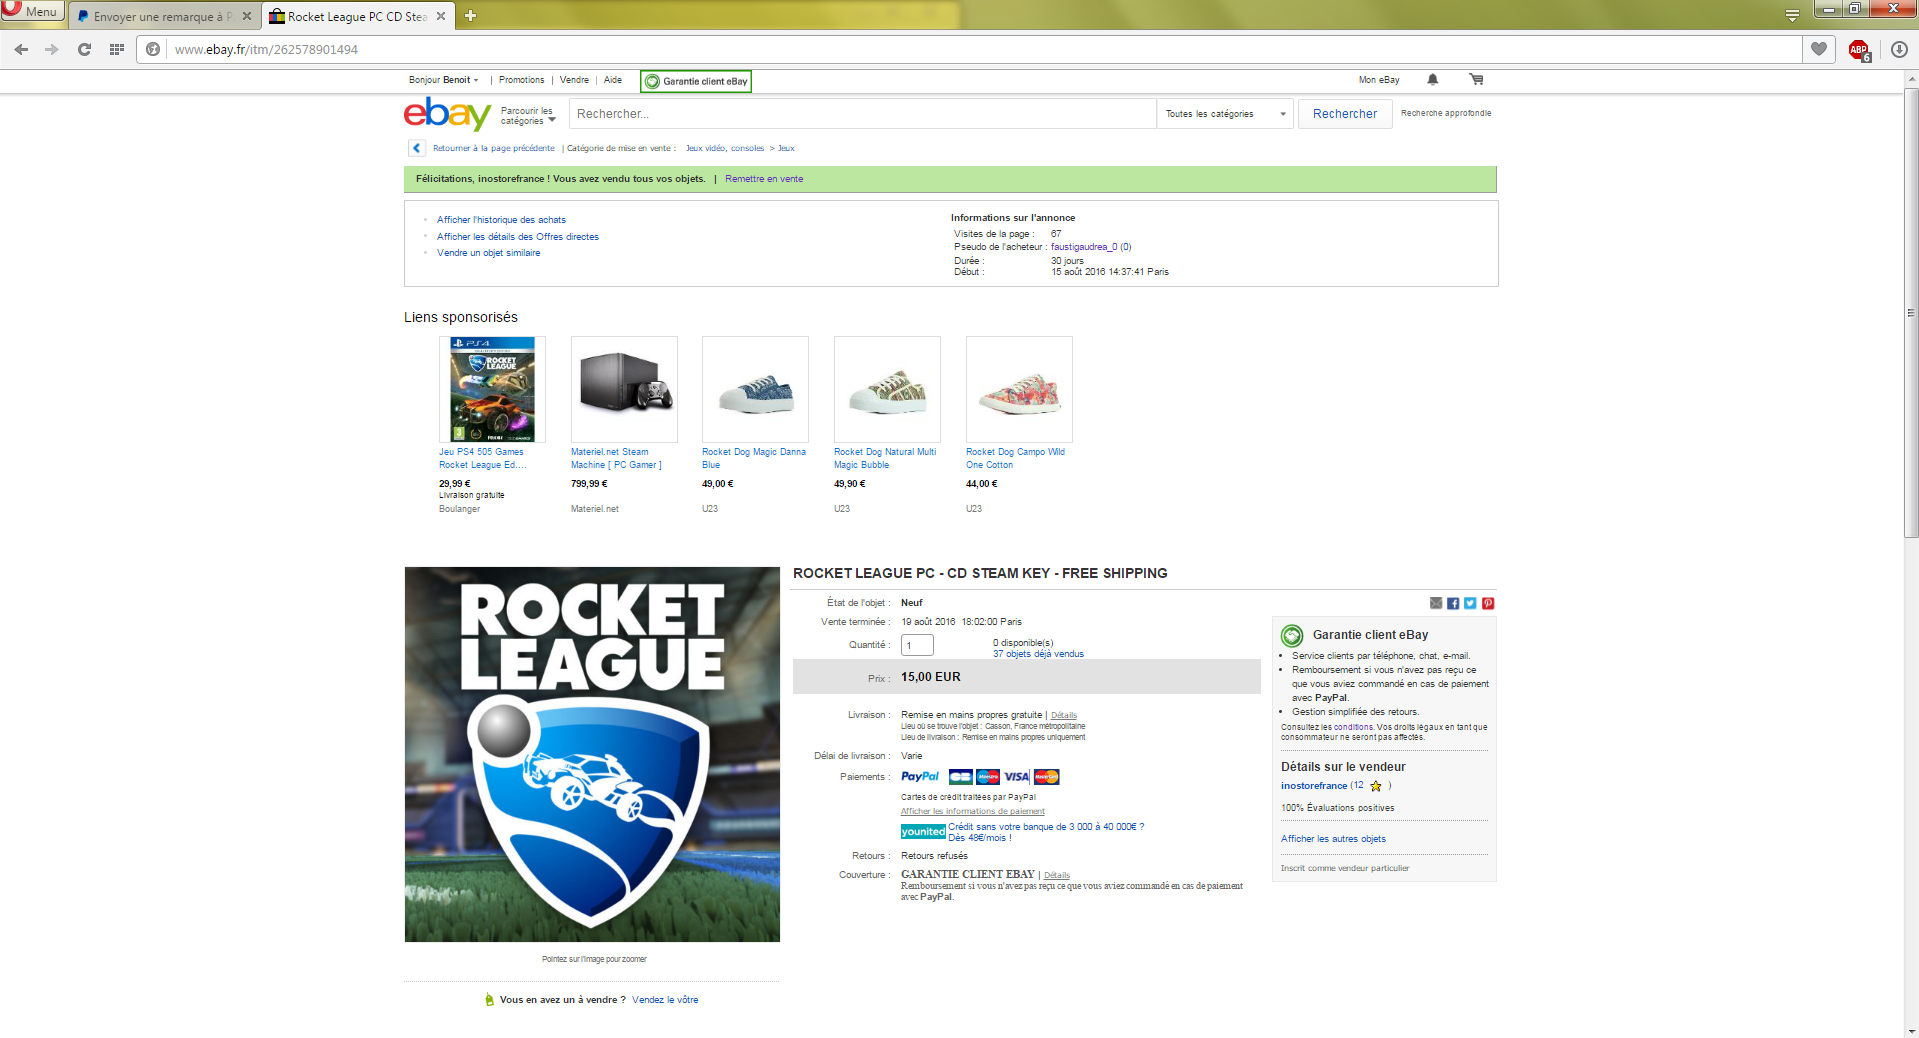Image resolution: width=1919 pixels, height=1038 pixels.
Task: Open the Vendre menu link
Action: tap(574, 80)
